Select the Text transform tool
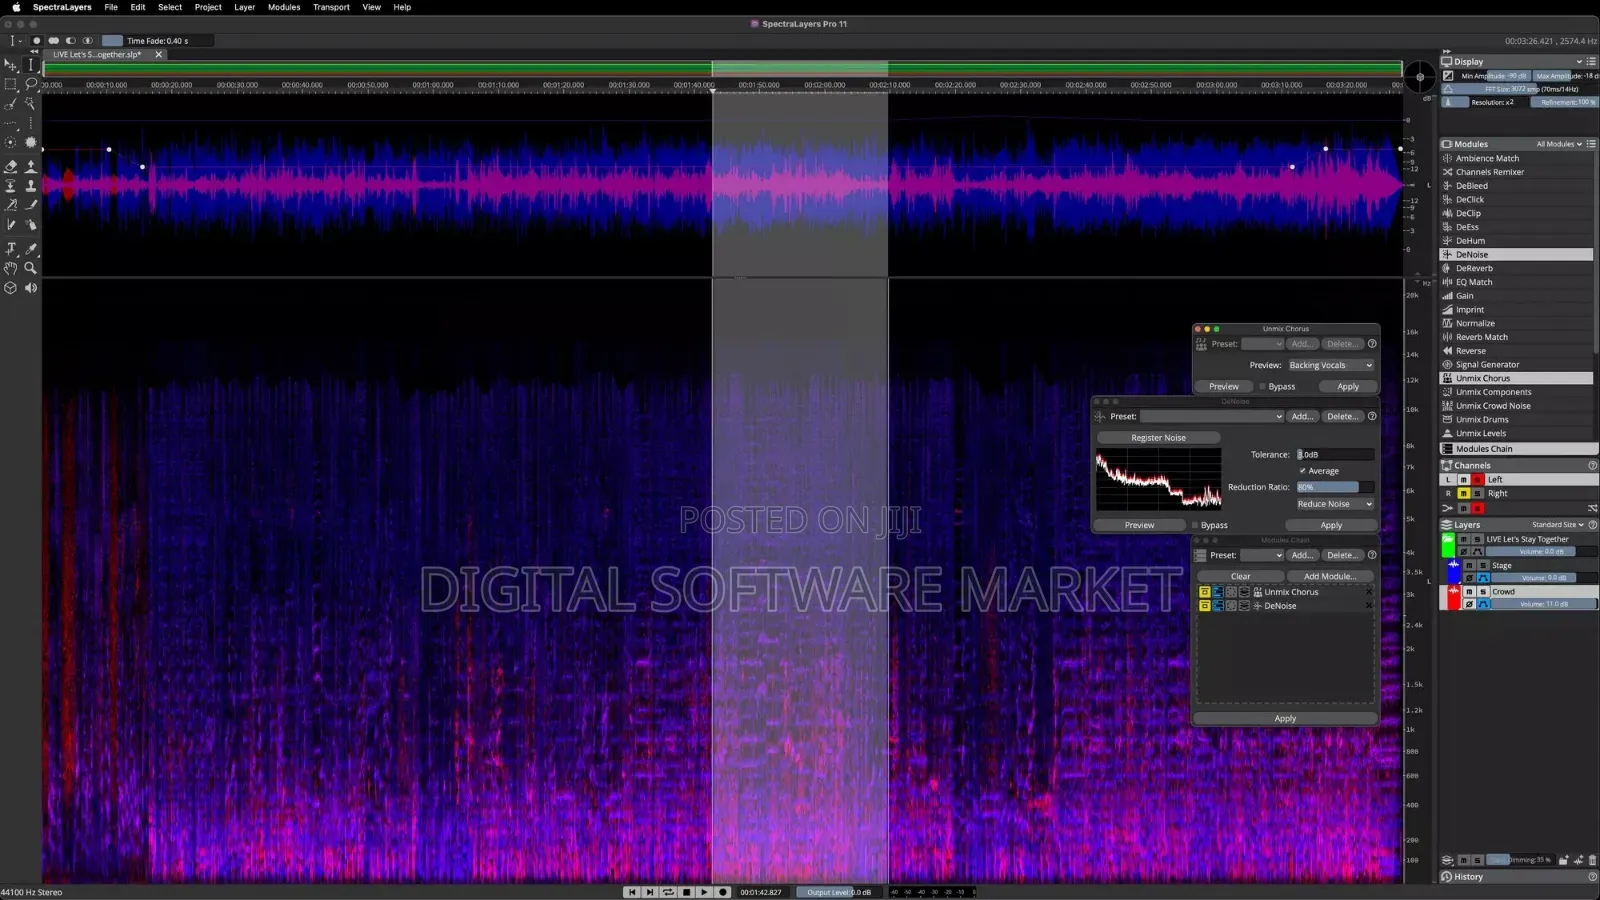 pos(11,249)
